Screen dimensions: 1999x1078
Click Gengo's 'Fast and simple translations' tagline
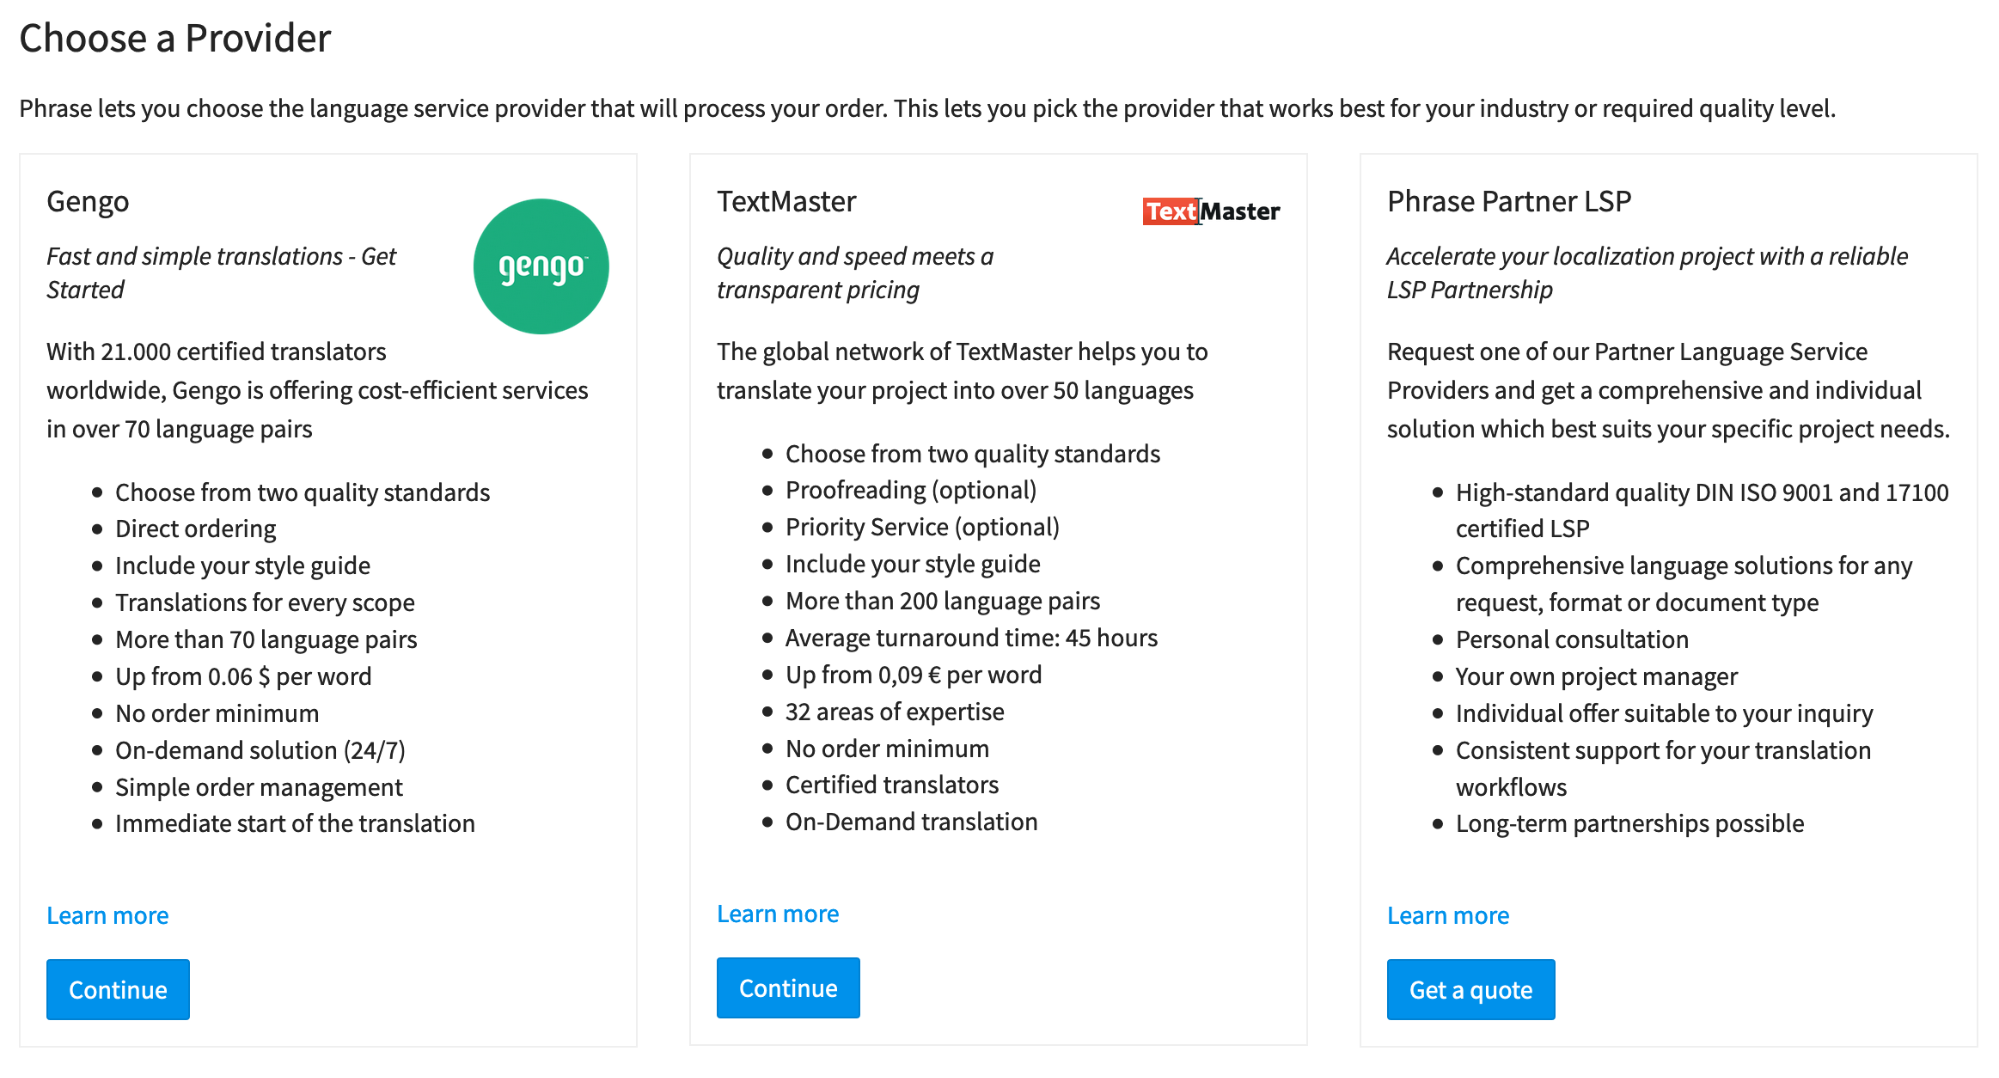click(221, 272)
